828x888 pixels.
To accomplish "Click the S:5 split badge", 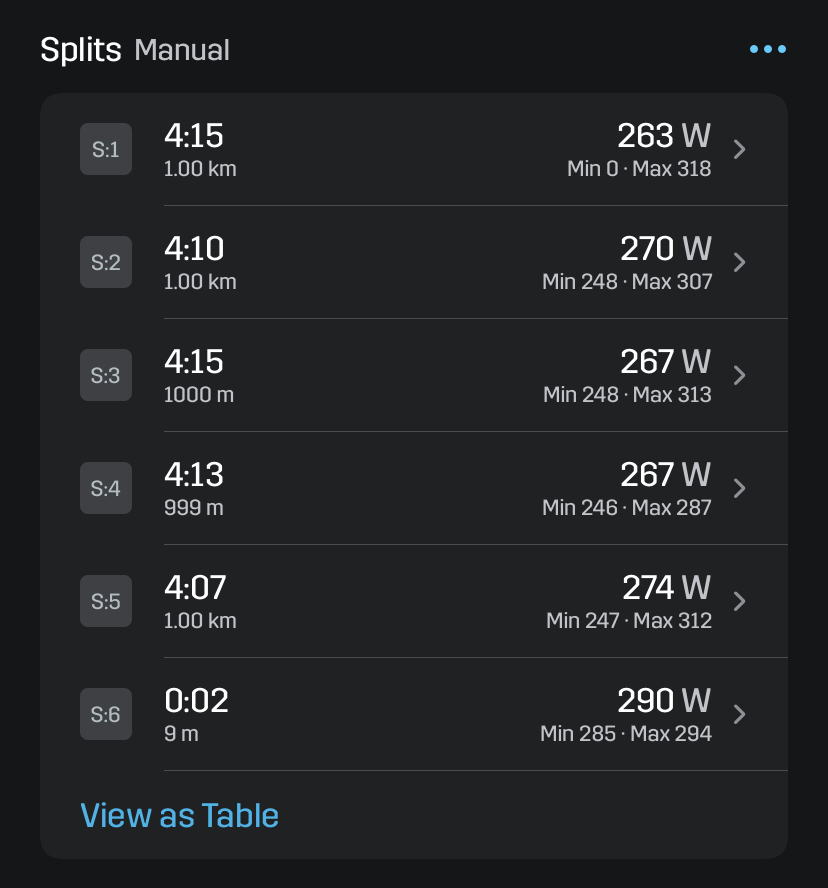I will 106,601.
